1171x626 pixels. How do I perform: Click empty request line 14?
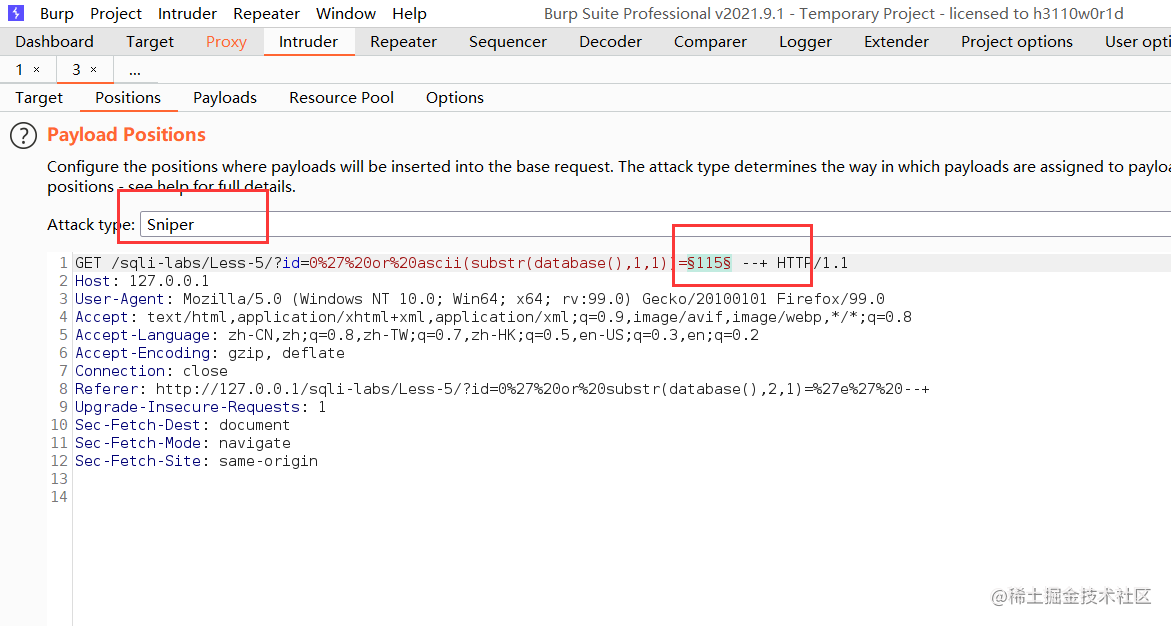pos(620,497)
